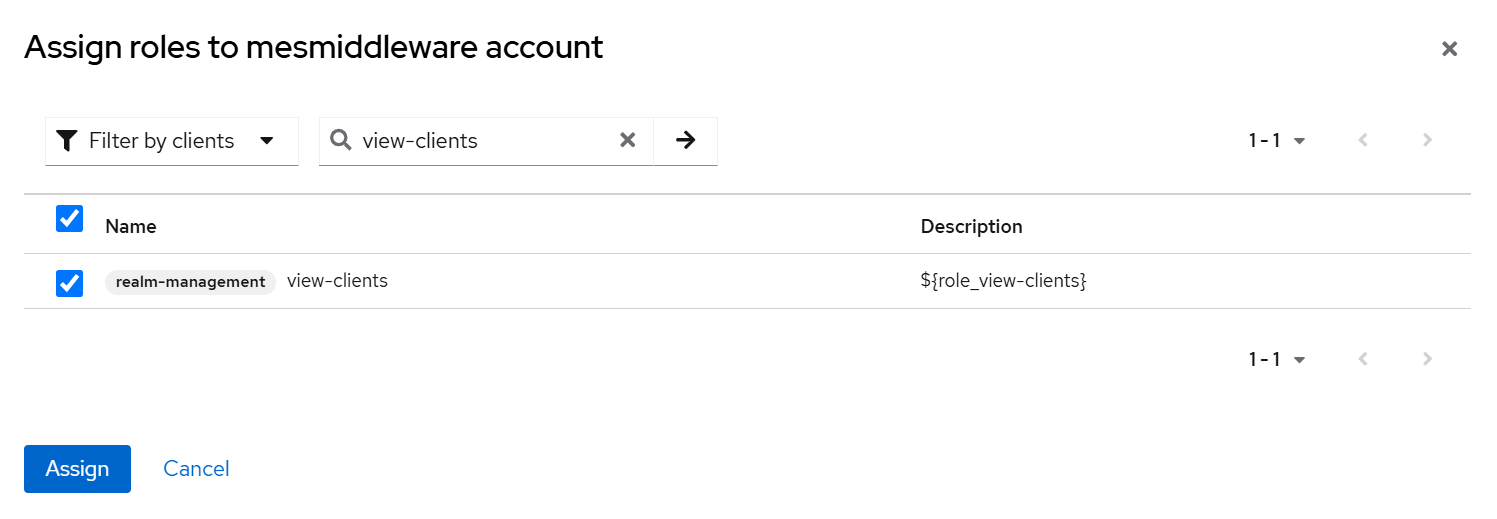Click the view-clients role name
1497x519 pixels.
tap(337, 281)
